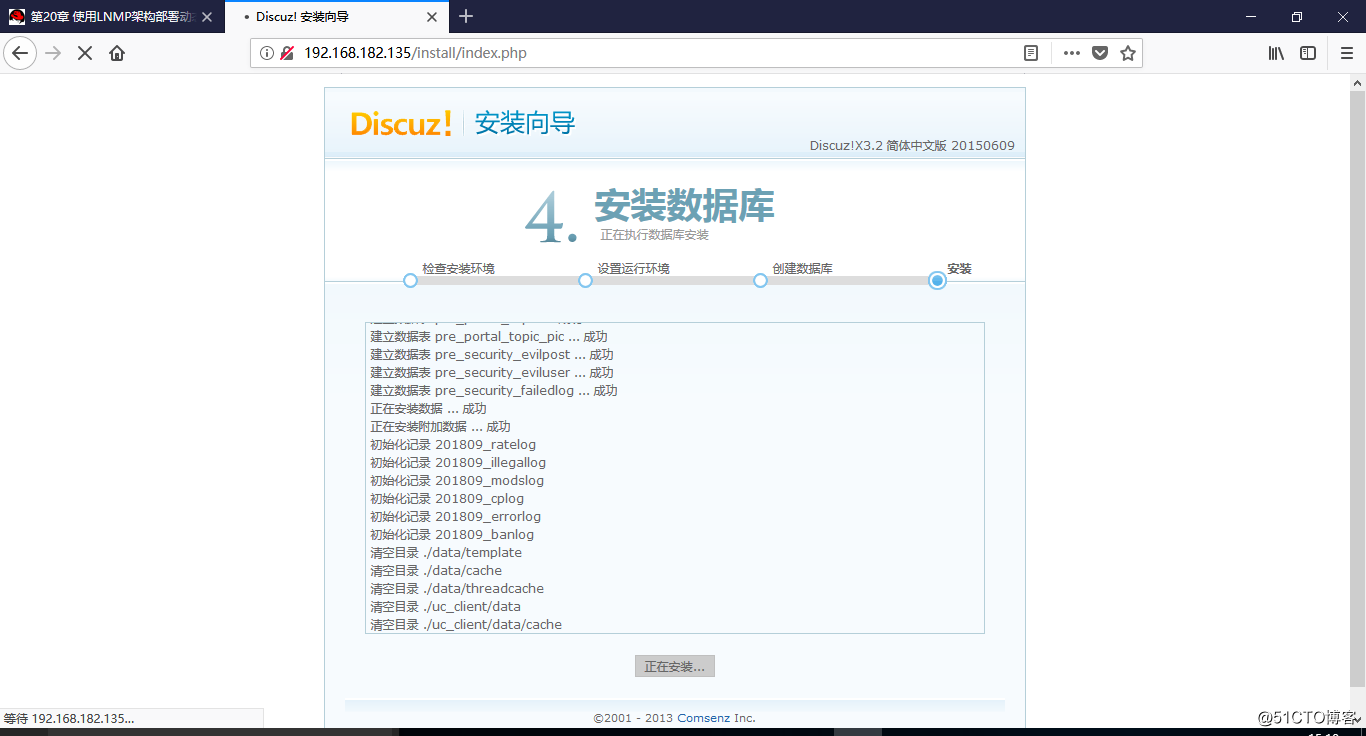Click log line 201809_banlog
This screenshot has height=736, width=1366.
click(x=452, y=535)
